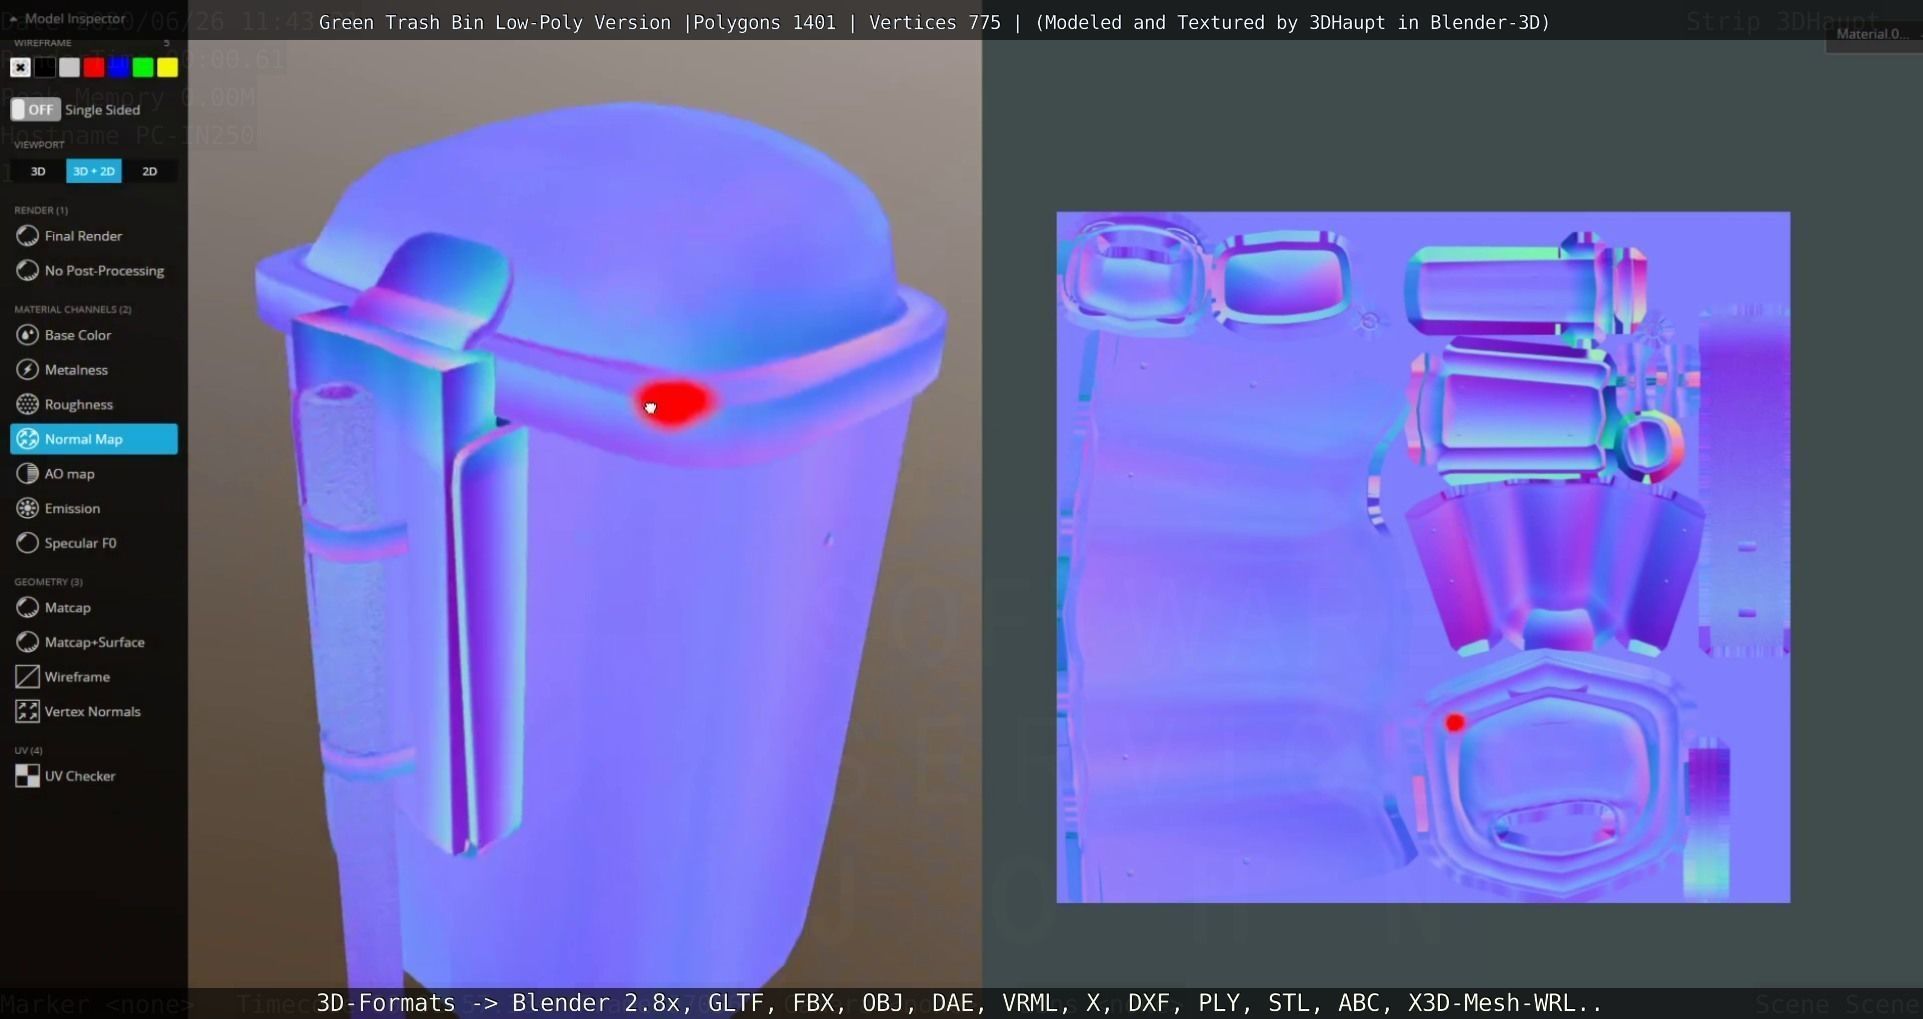Click the UV Checker label
This screenshot has height=1019, width=1923.
point(80,776)
